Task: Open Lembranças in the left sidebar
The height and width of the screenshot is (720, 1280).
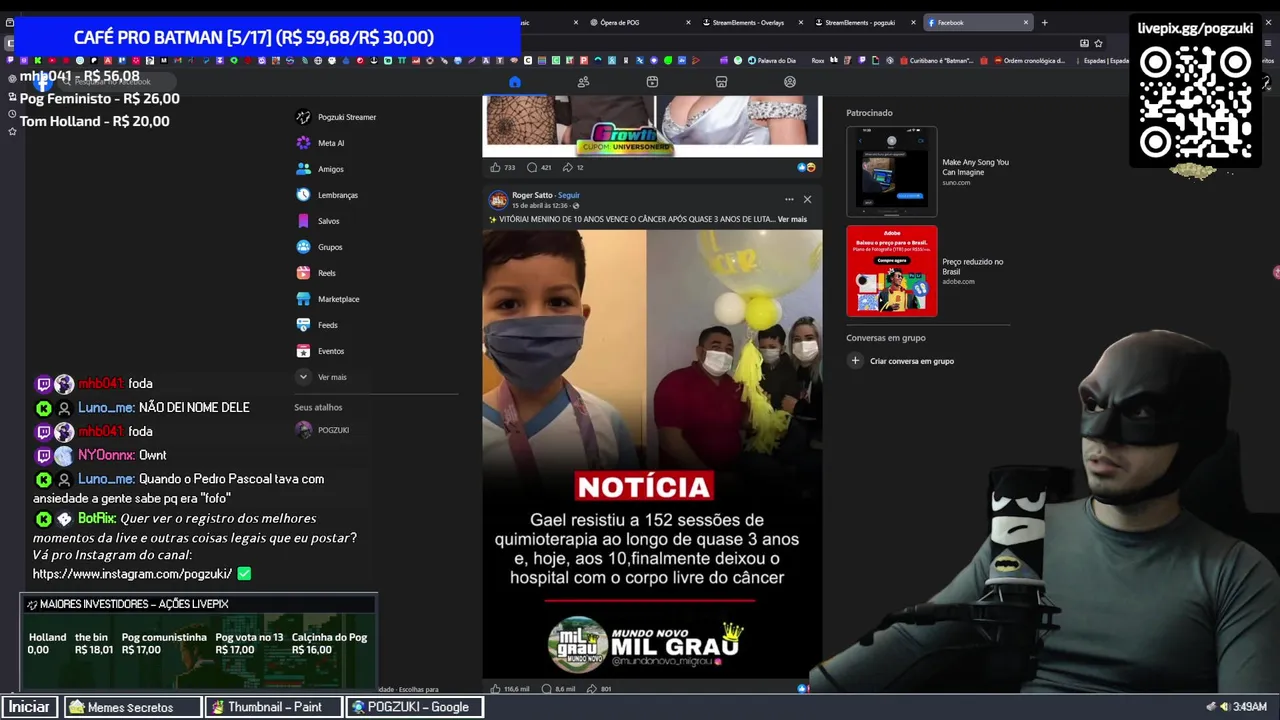Action: point(327,195)
